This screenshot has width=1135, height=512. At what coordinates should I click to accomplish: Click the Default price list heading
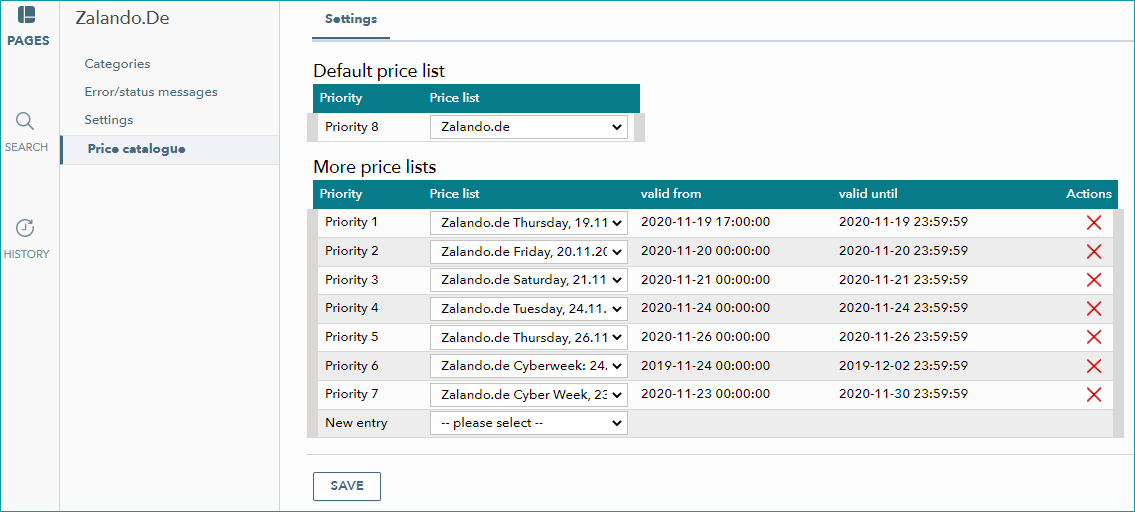pyautogui.click(x=379, y=71)
